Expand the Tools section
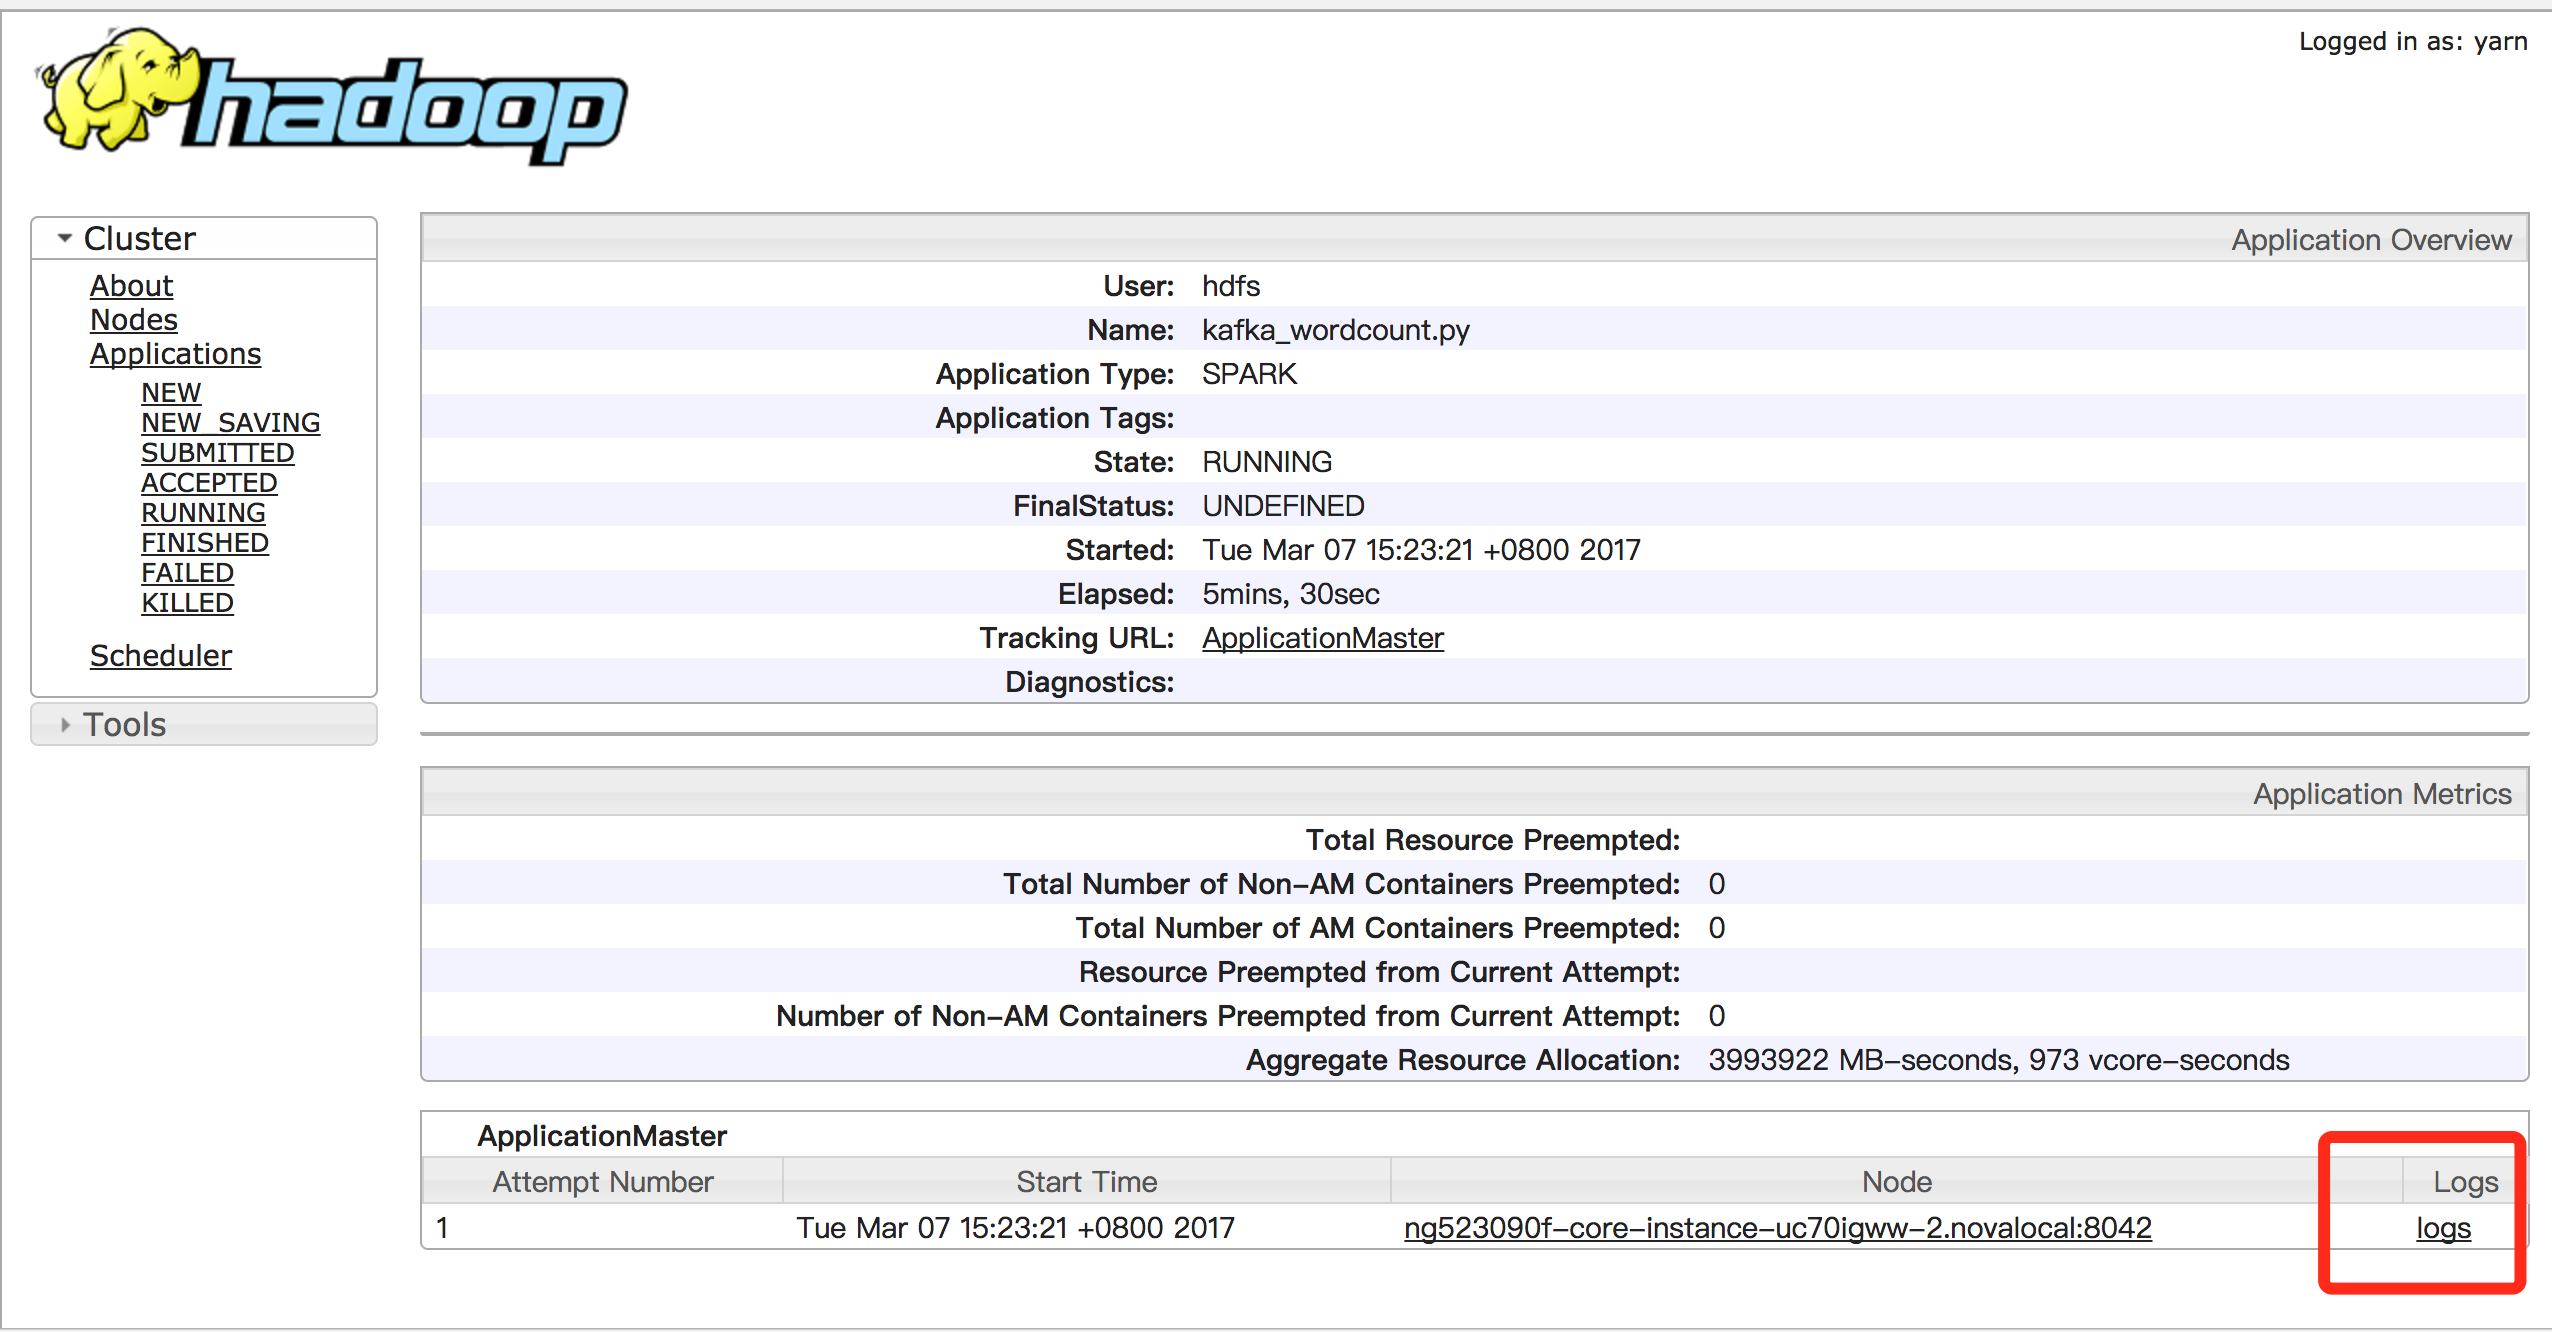Screen dimensions: 2552x1332 [204, 724]
